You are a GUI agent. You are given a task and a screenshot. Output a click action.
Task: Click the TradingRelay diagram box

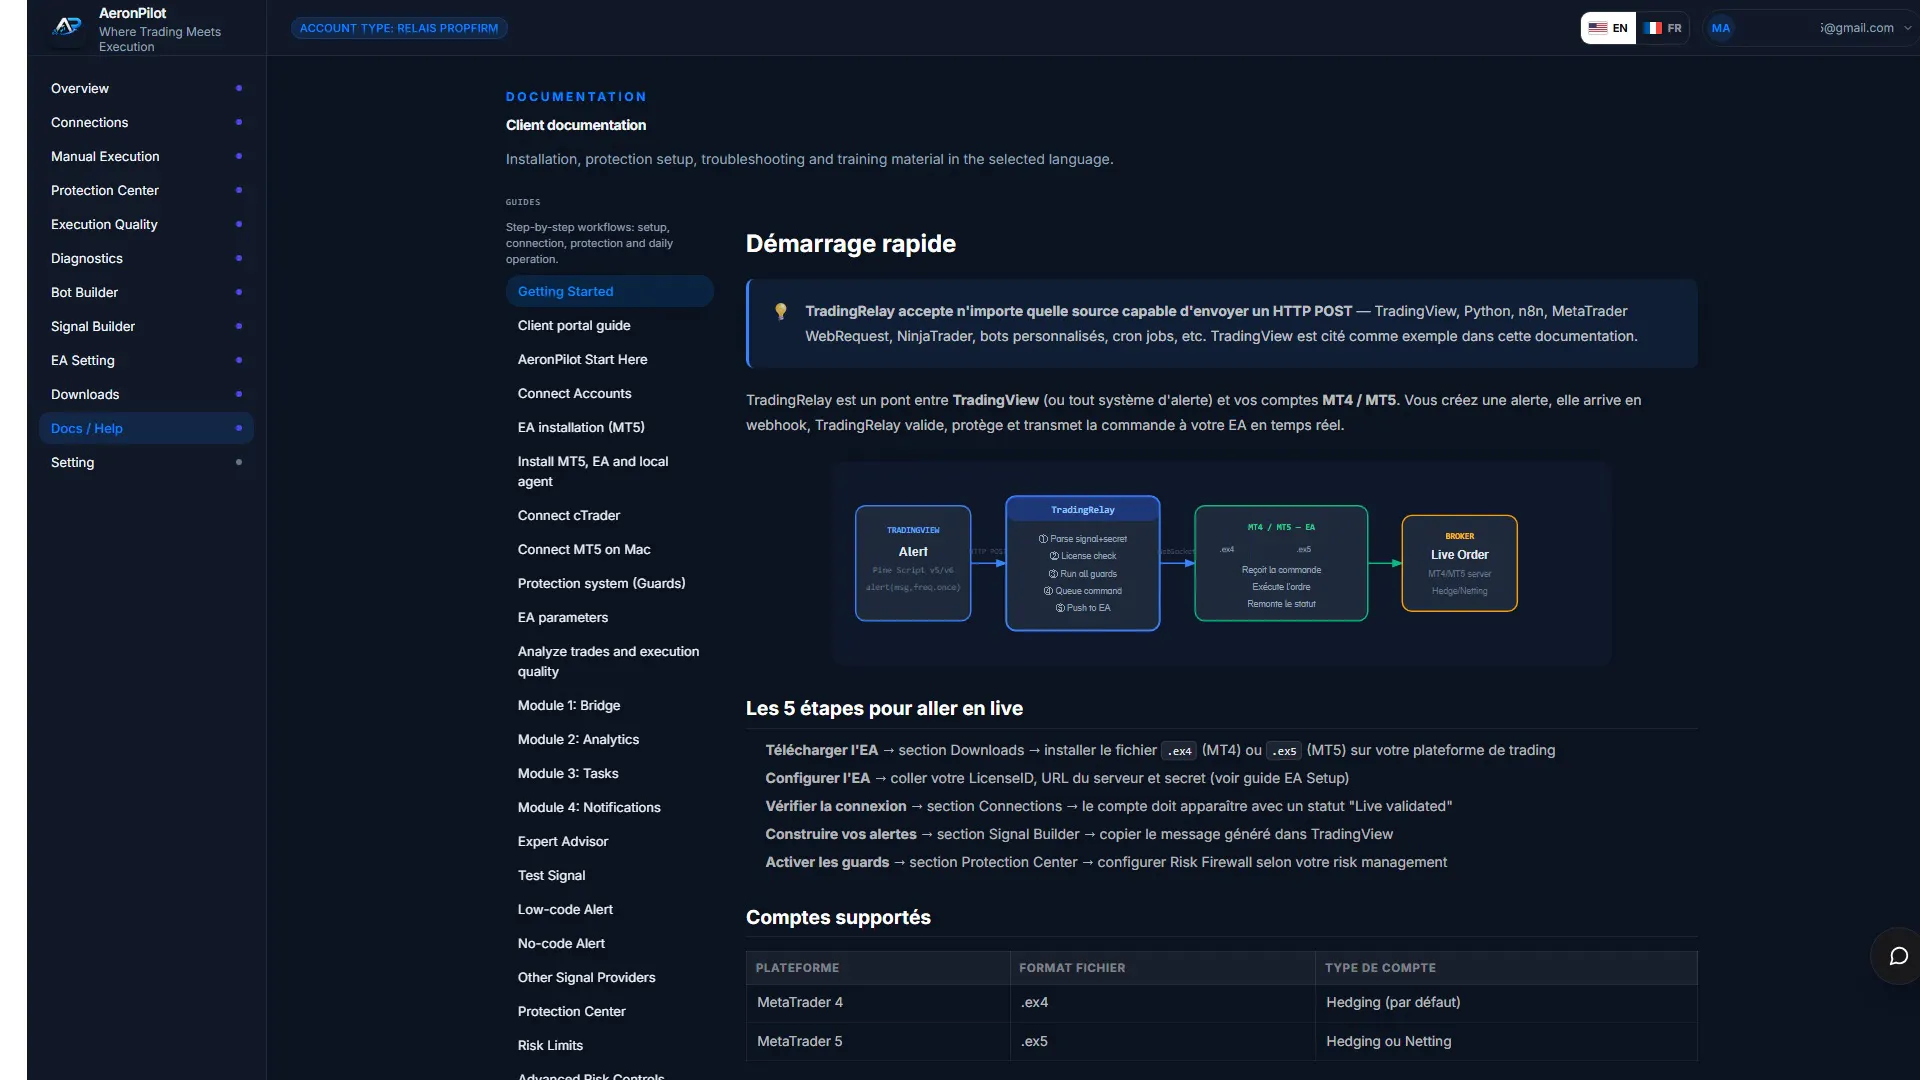[x=1083, y=563]
